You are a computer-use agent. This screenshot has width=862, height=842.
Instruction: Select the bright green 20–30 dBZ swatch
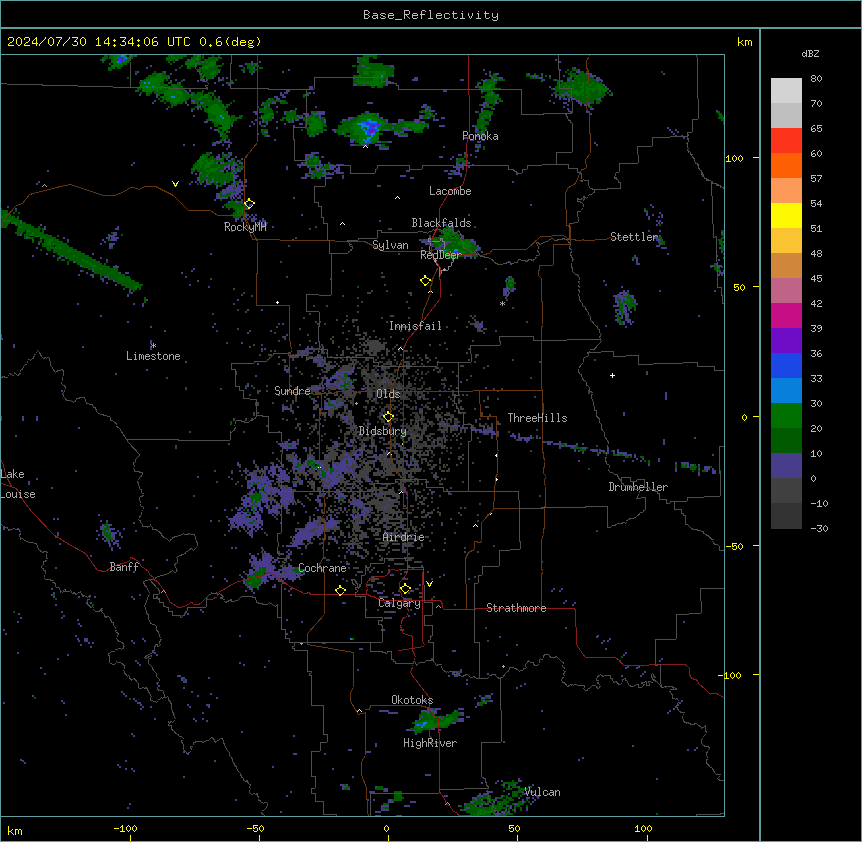[x=786, y=416]
